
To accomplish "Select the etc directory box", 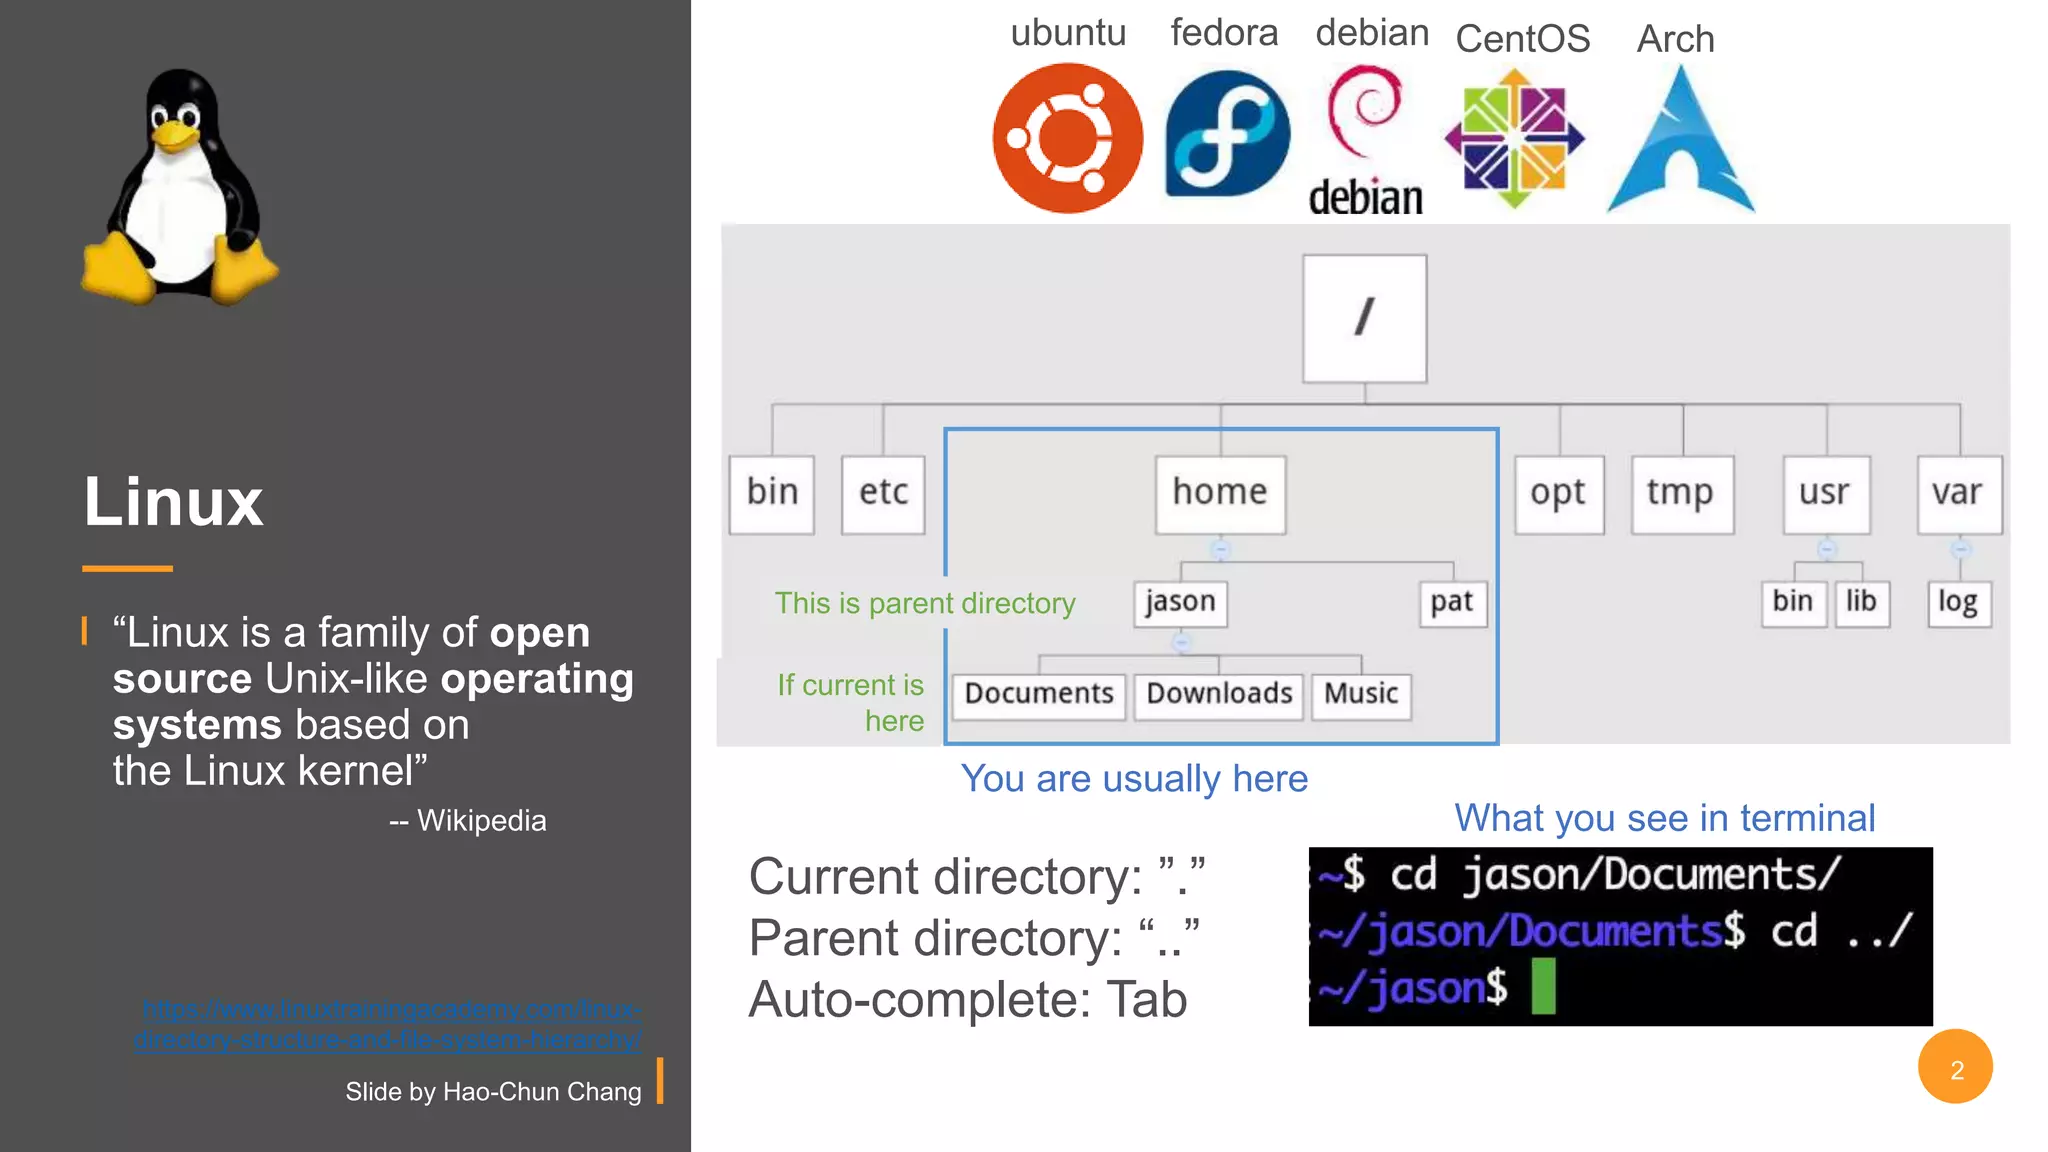I will click(883, 493).
